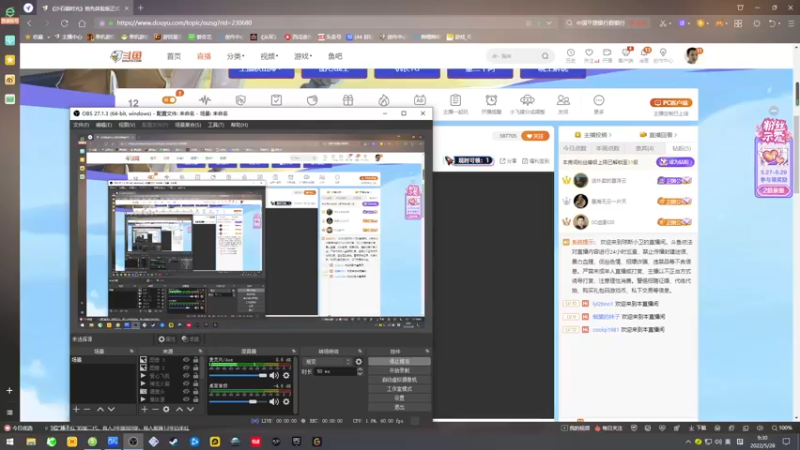Move the scene up in the Scenes panel
This screenshot has width=800, height=450.
101,409
